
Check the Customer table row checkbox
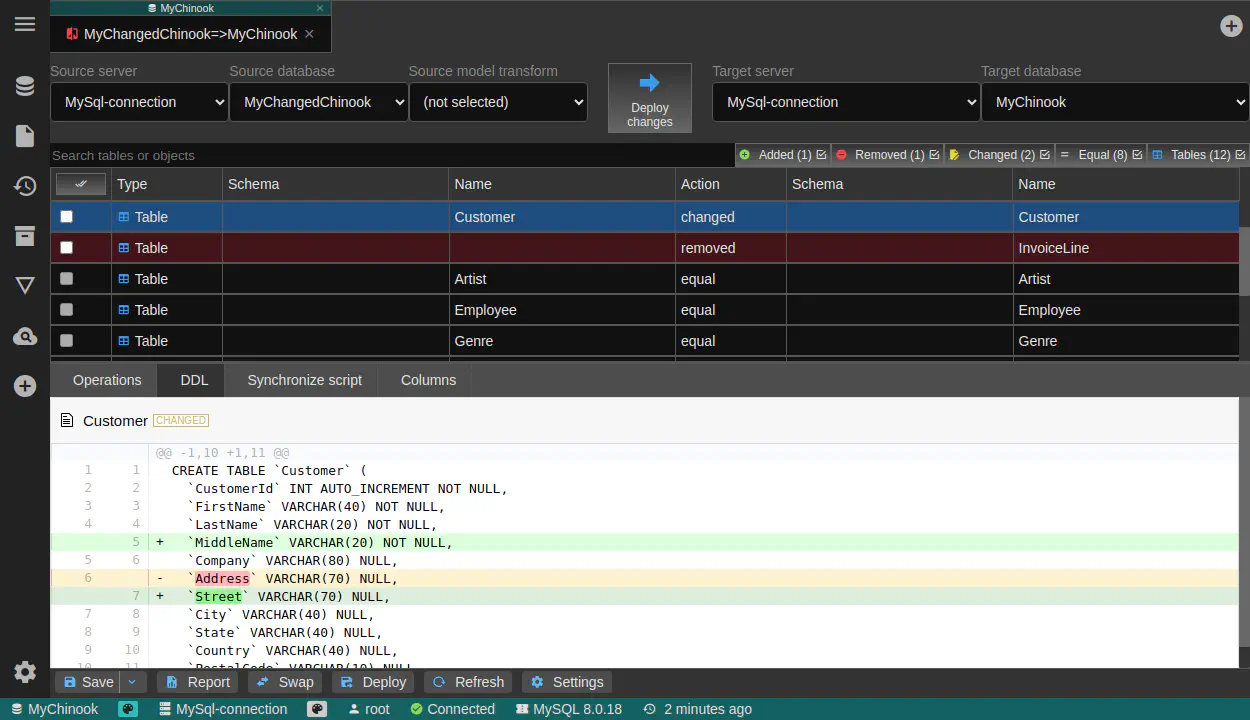(67, 217)
